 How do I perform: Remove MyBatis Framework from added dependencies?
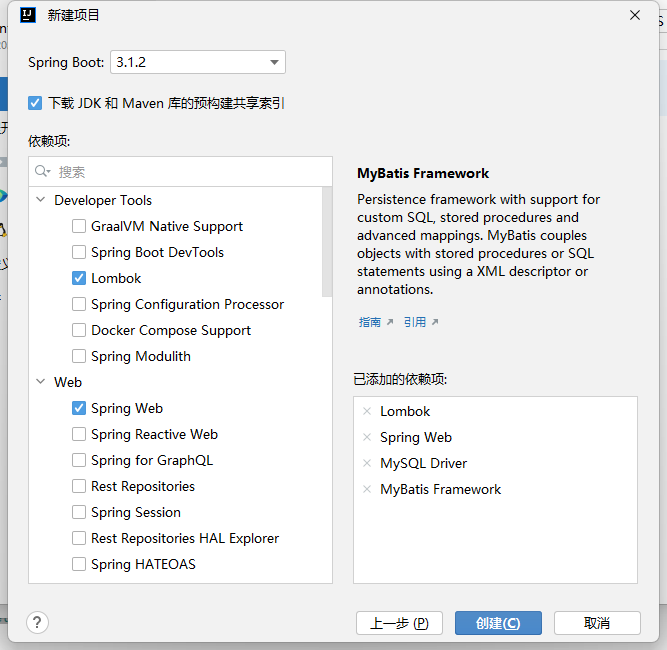(367, 489)
